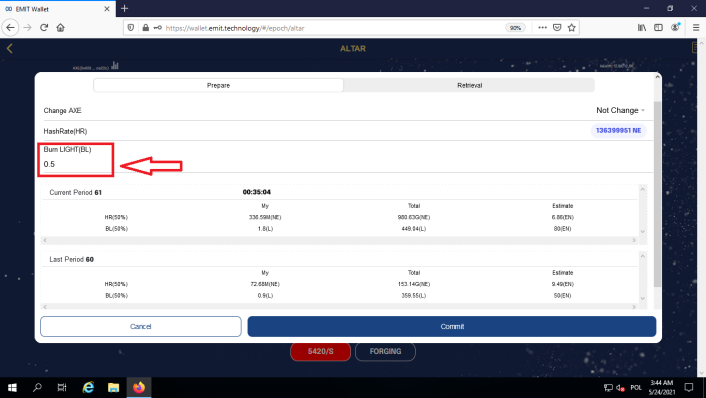Click the browser forward arrow
706x398 pixels.
click(x=27, y=27)
